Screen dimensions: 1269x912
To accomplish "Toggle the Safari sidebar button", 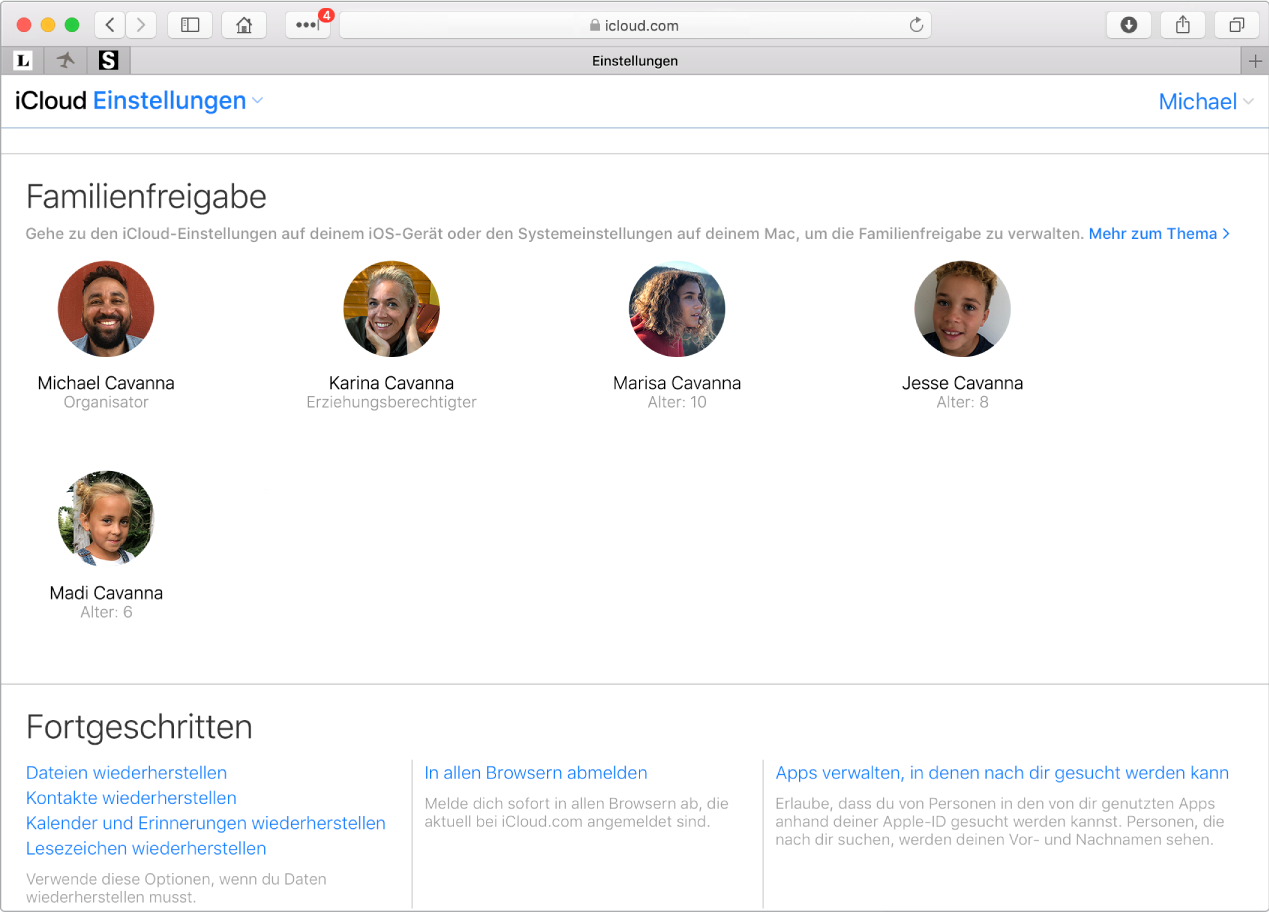I will (x=190, y=25).
